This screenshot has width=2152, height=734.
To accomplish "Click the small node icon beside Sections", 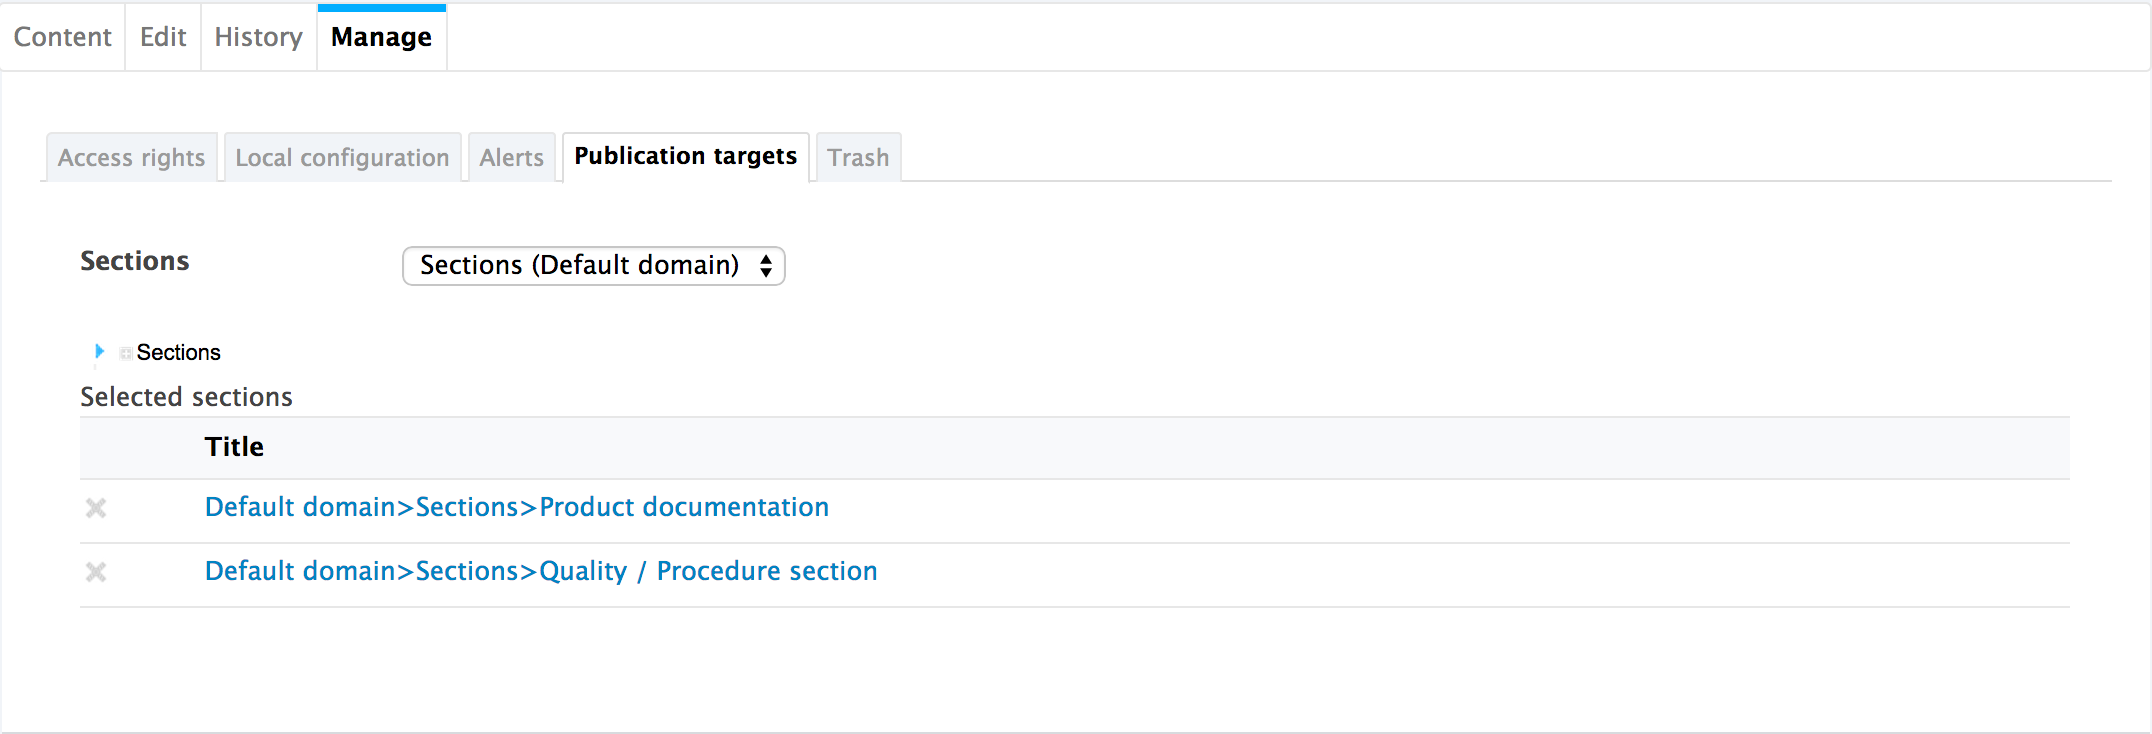I will click(126, 353).
